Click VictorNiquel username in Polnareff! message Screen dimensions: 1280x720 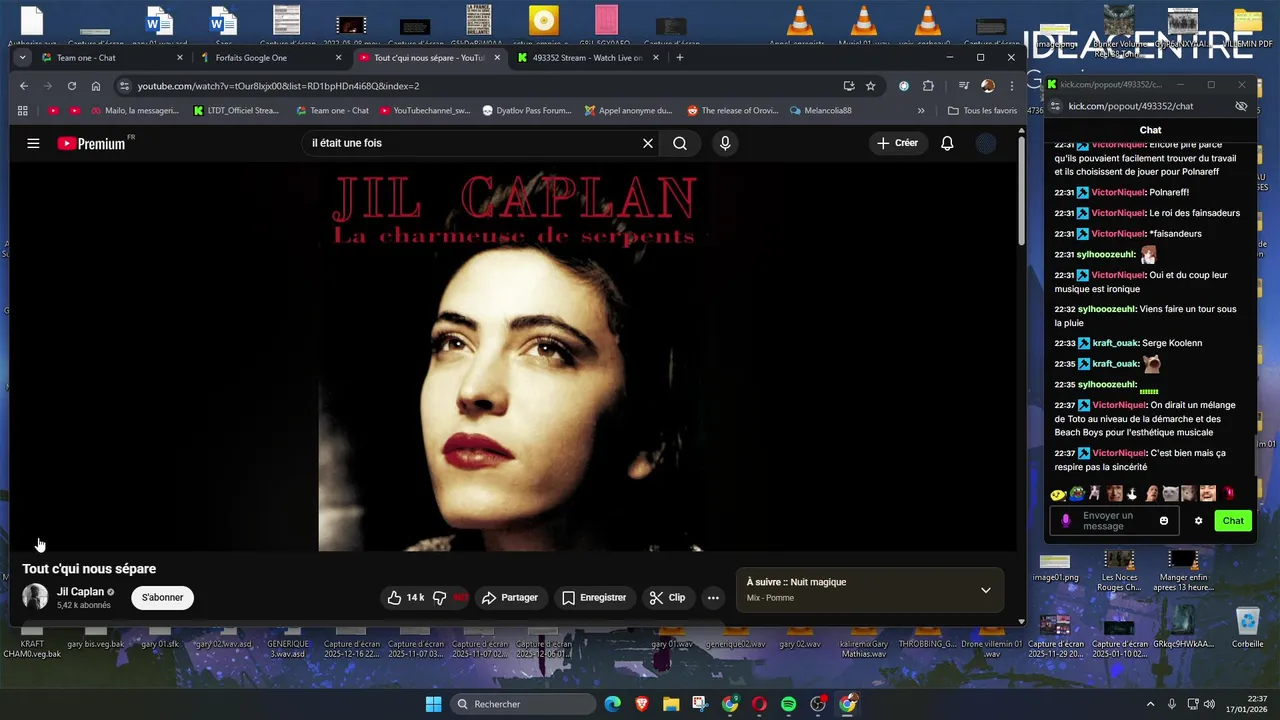click(x=1118, y=192)
